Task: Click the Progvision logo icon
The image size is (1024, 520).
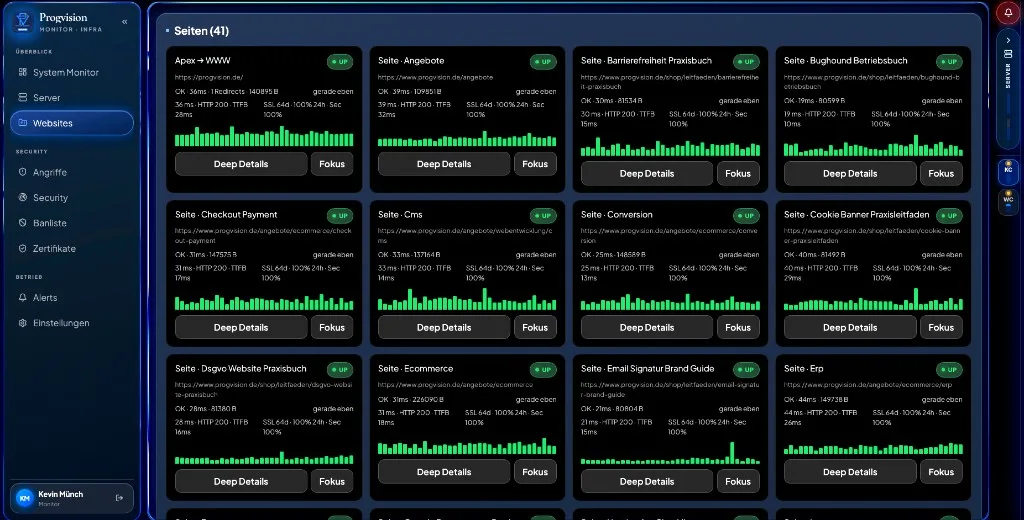Action: (23, 22)
